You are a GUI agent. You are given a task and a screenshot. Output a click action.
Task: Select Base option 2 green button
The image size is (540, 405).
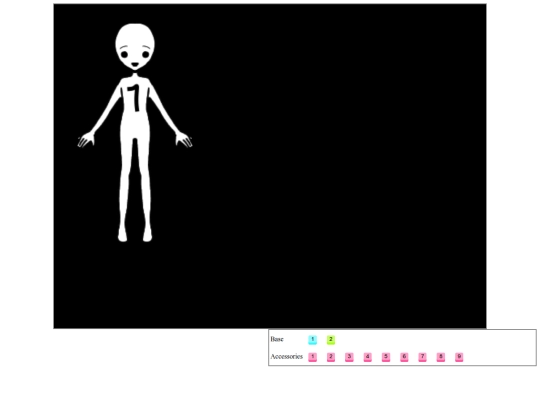point(331,340)
